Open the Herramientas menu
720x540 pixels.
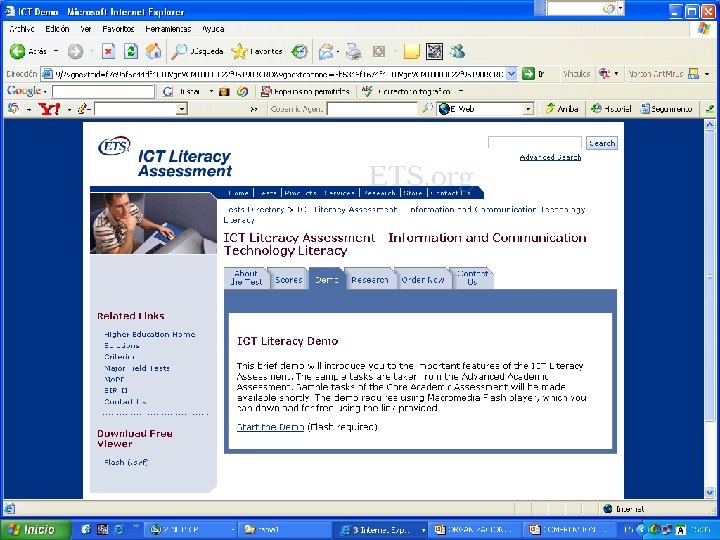[168, 29]
